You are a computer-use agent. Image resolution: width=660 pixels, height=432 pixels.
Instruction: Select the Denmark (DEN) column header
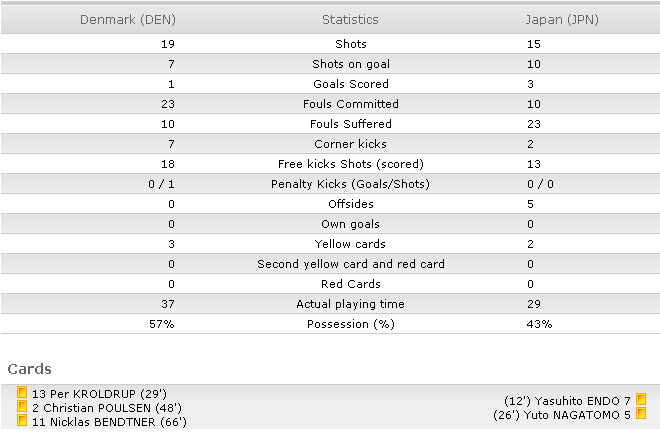click(128, 20)
